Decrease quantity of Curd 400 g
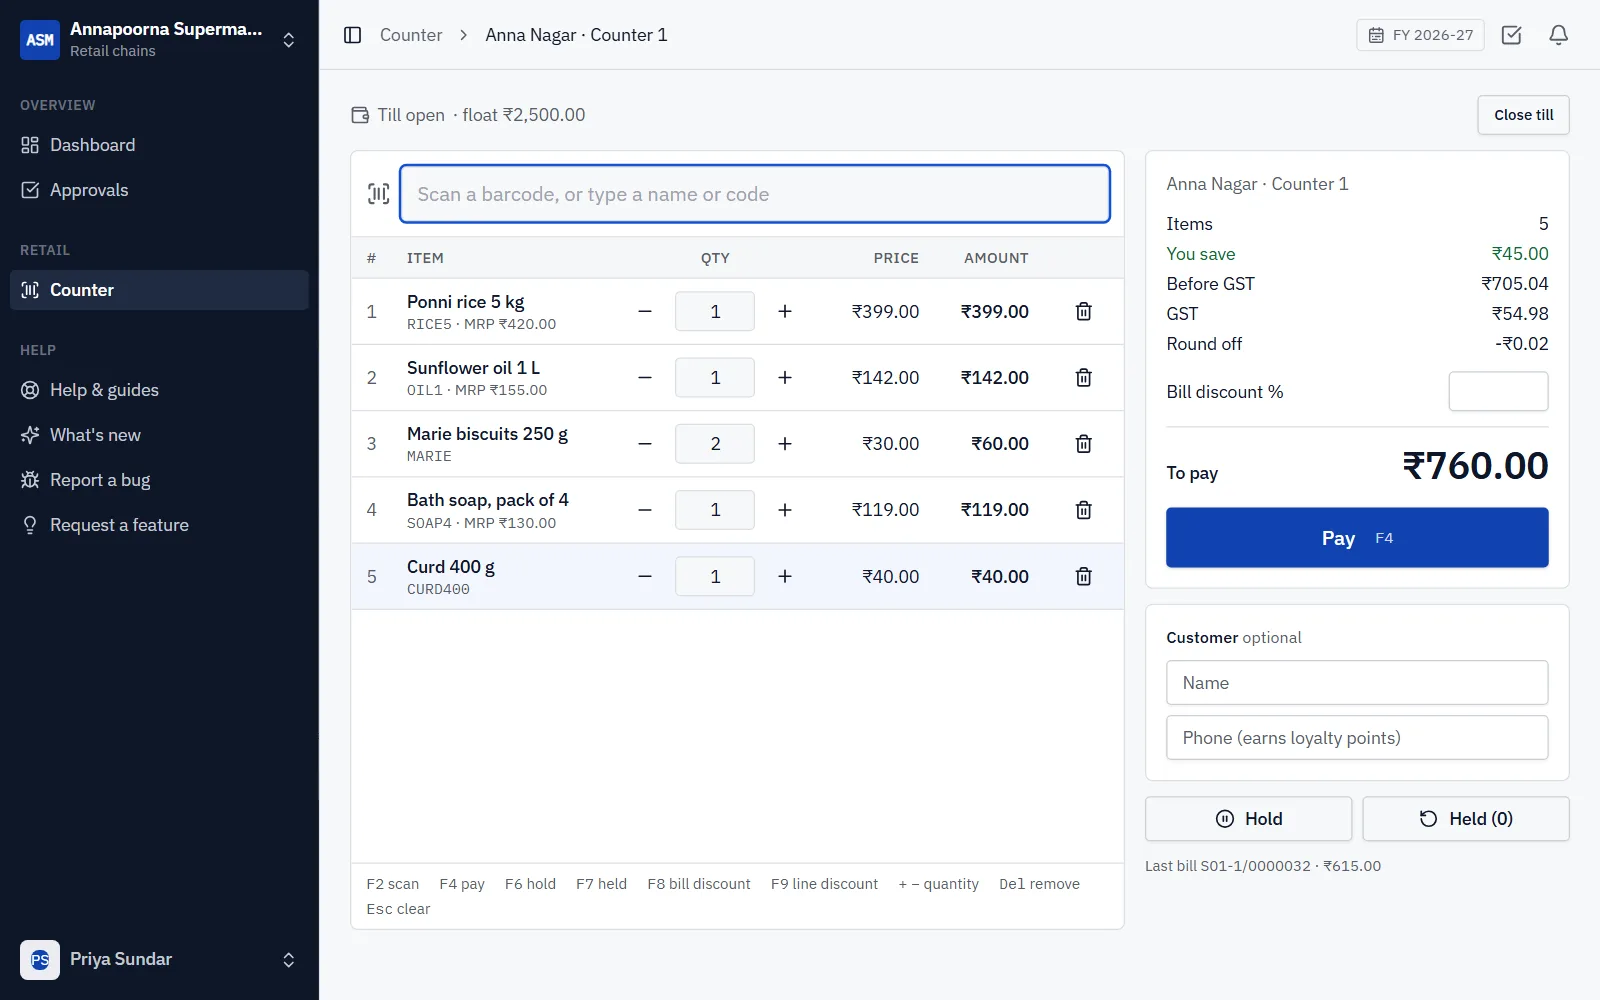 [x=645, y=577]
